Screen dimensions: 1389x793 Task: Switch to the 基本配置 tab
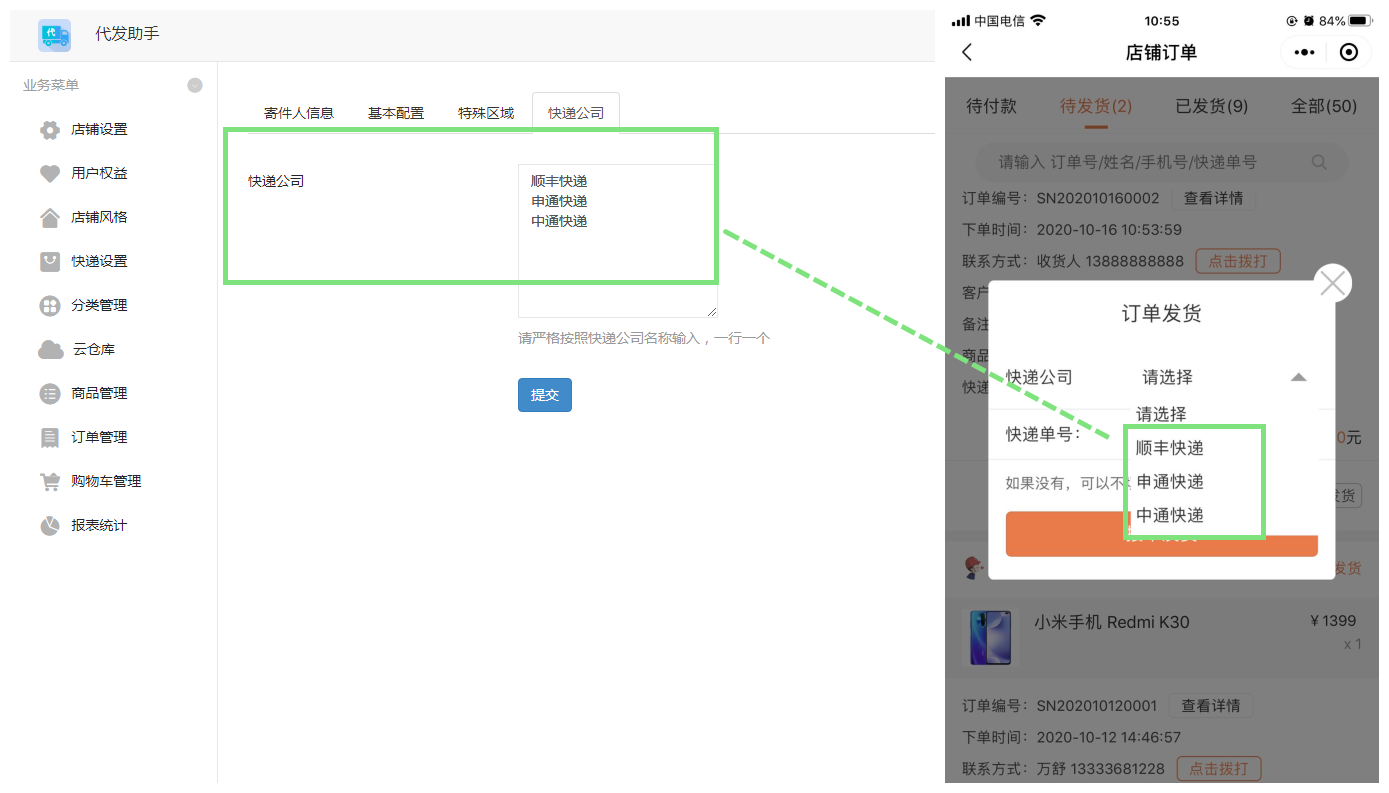pos(396,113)
